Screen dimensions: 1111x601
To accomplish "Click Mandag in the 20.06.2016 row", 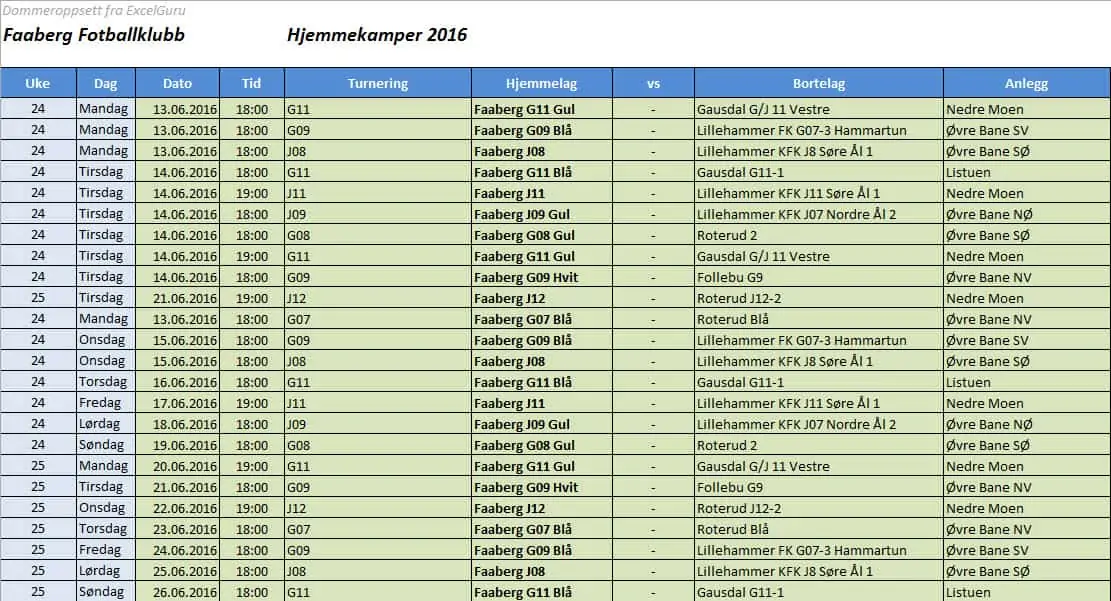I will coord(103,466).
